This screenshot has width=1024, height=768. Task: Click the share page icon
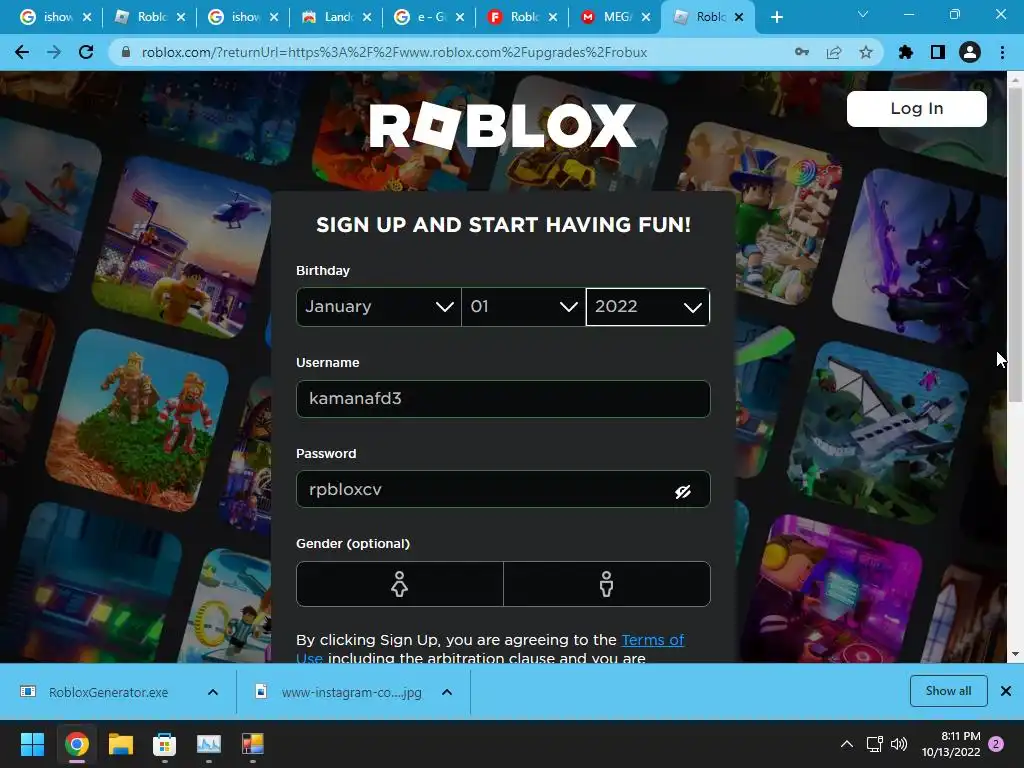click(x=834, y=52)
